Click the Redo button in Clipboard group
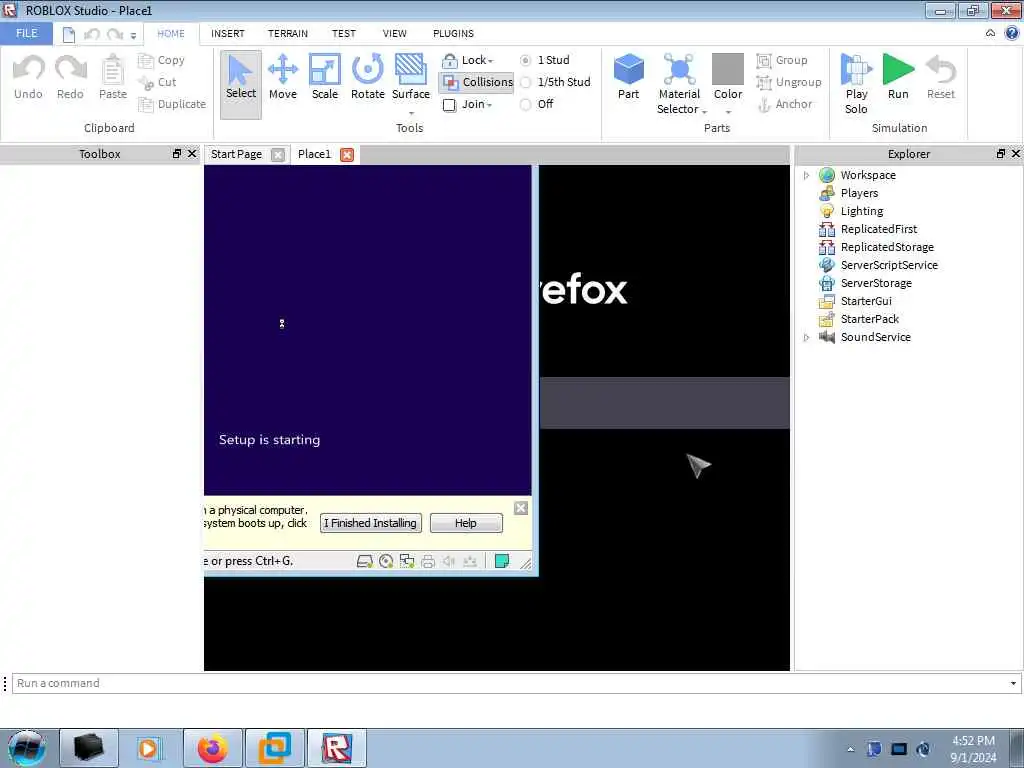The image size is (1024, 768). pos(70,77)
